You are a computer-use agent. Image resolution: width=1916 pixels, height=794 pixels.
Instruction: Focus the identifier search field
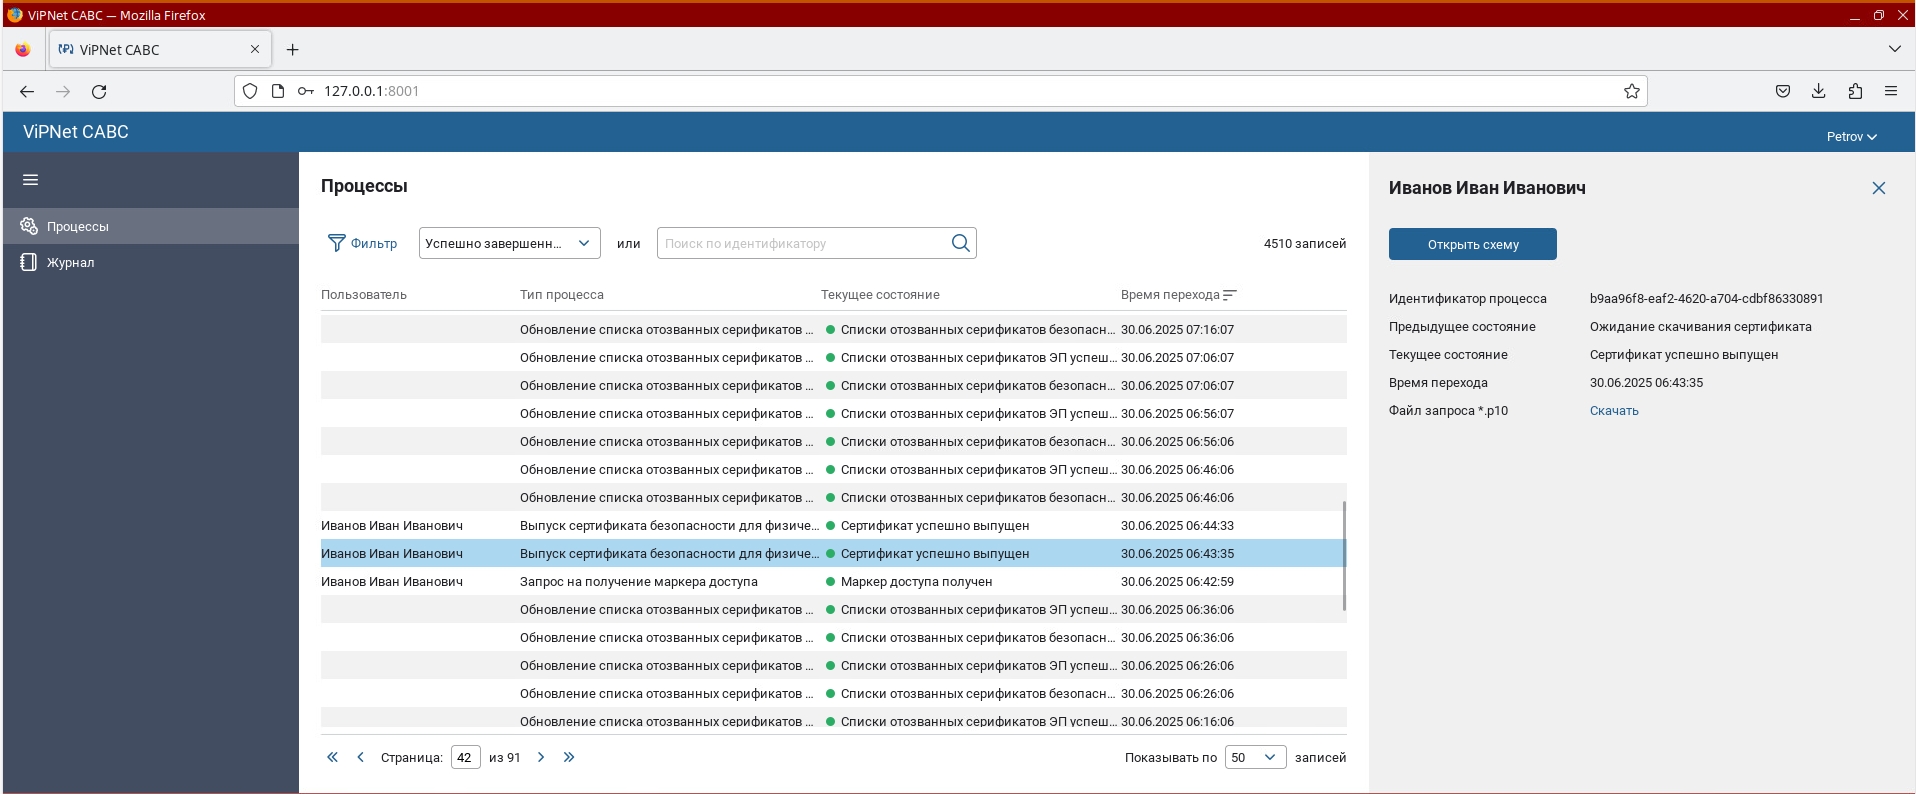(x=802, y=243)
